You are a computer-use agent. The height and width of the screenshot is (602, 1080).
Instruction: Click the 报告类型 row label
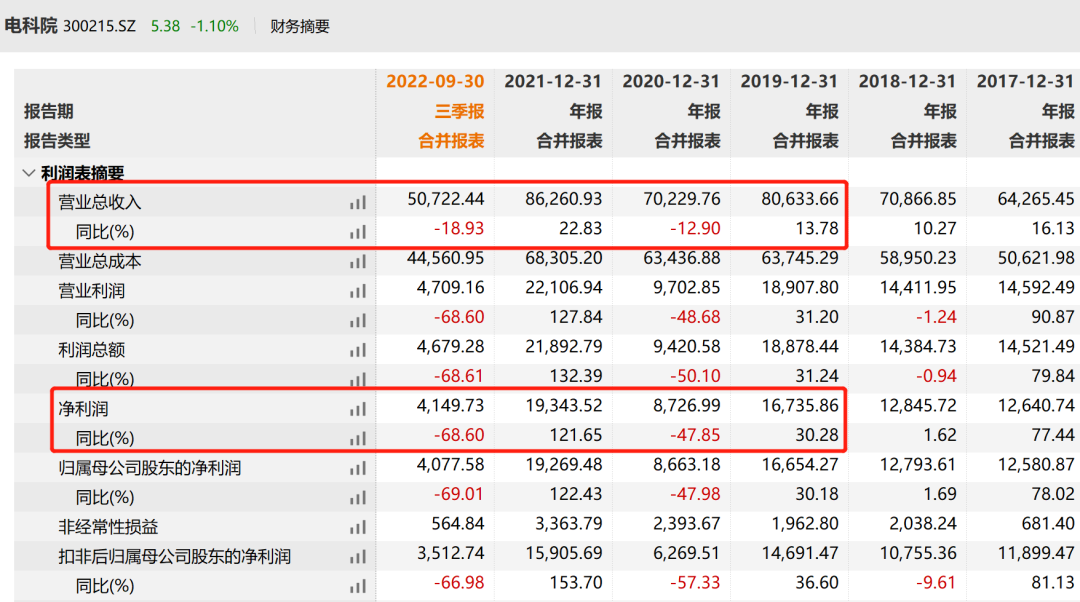click(x=56, y=141)
